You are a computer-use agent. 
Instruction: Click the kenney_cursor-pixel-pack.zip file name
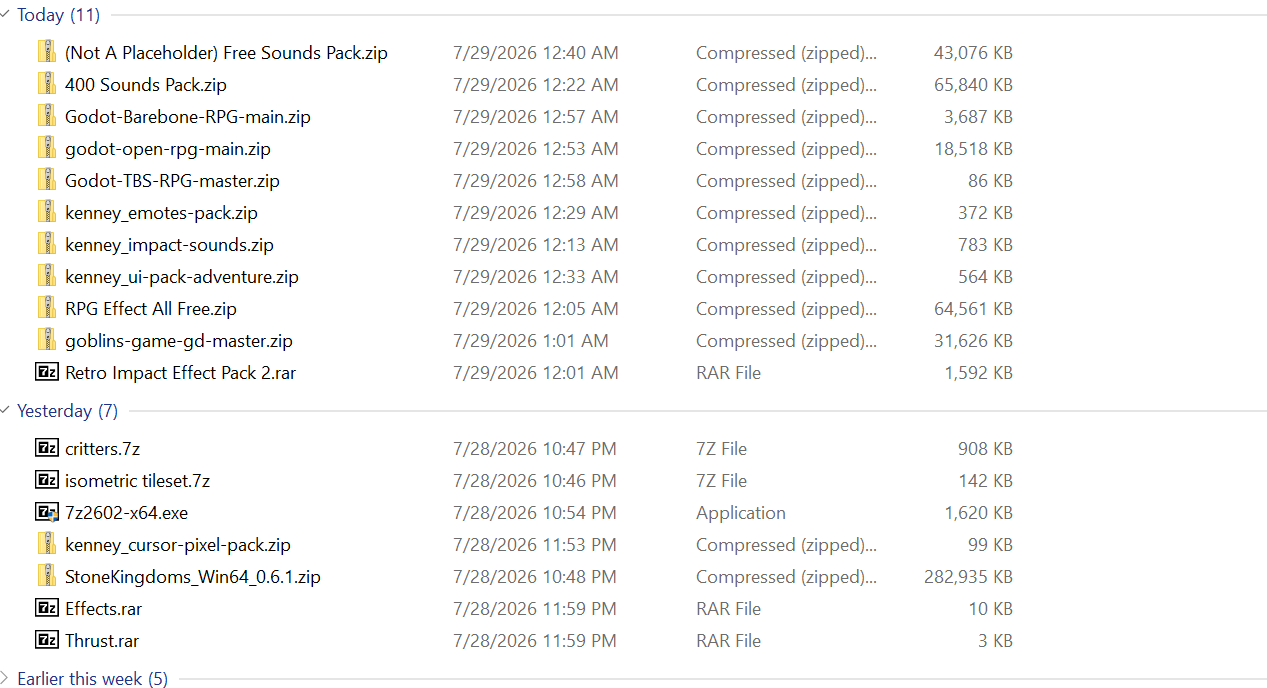coord(178,545)
